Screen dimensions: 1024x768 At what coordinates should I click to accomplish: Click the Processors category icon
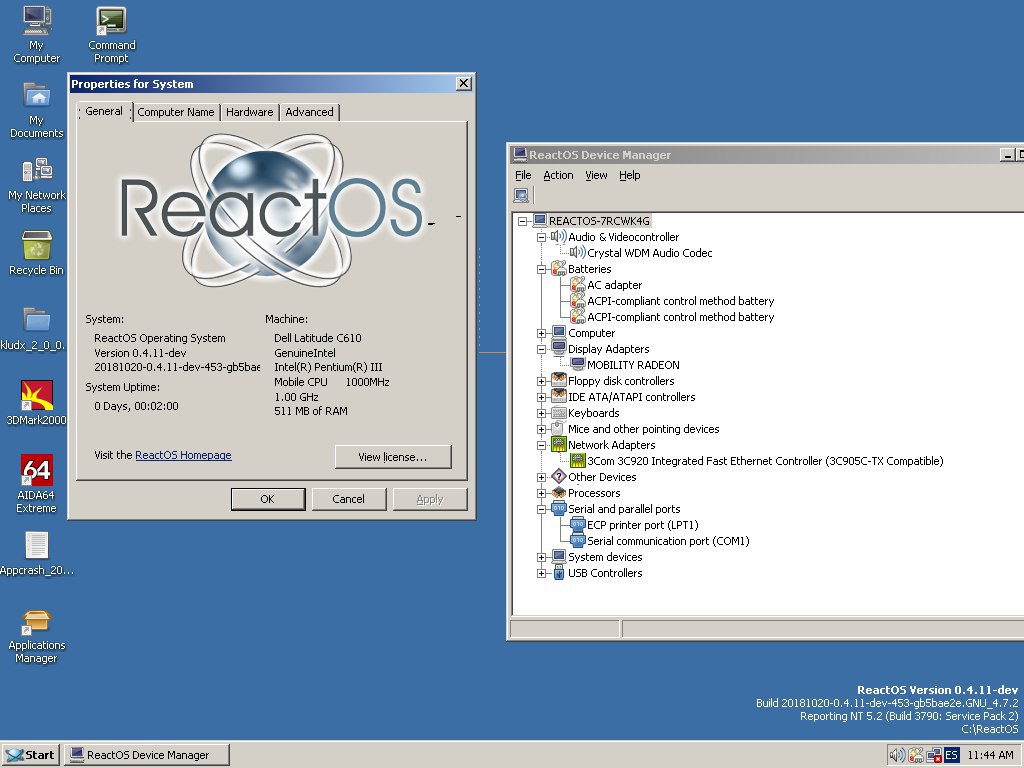click(559, 492)
